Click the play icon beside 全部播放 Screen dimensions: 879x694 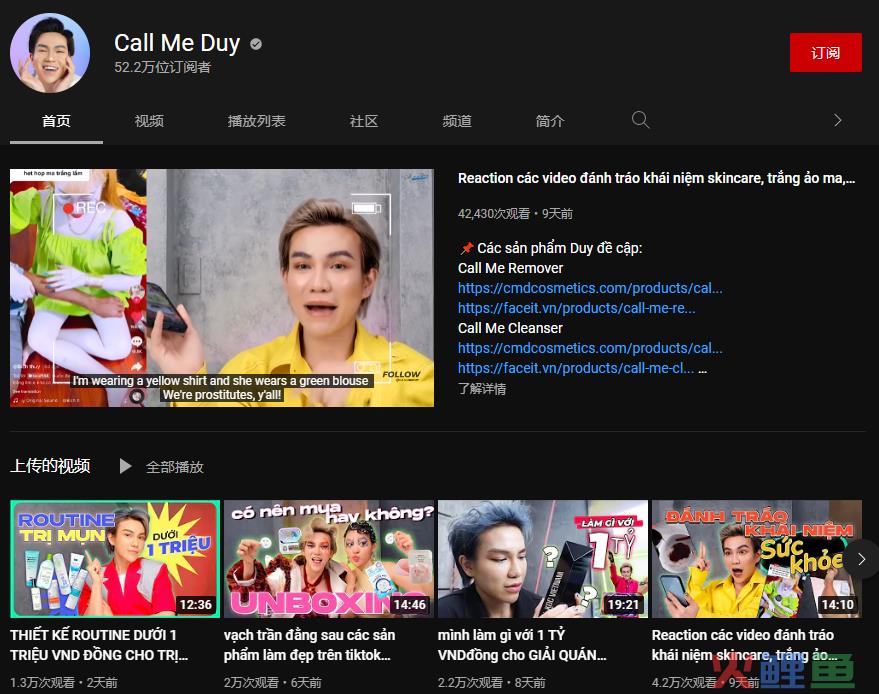126,466
